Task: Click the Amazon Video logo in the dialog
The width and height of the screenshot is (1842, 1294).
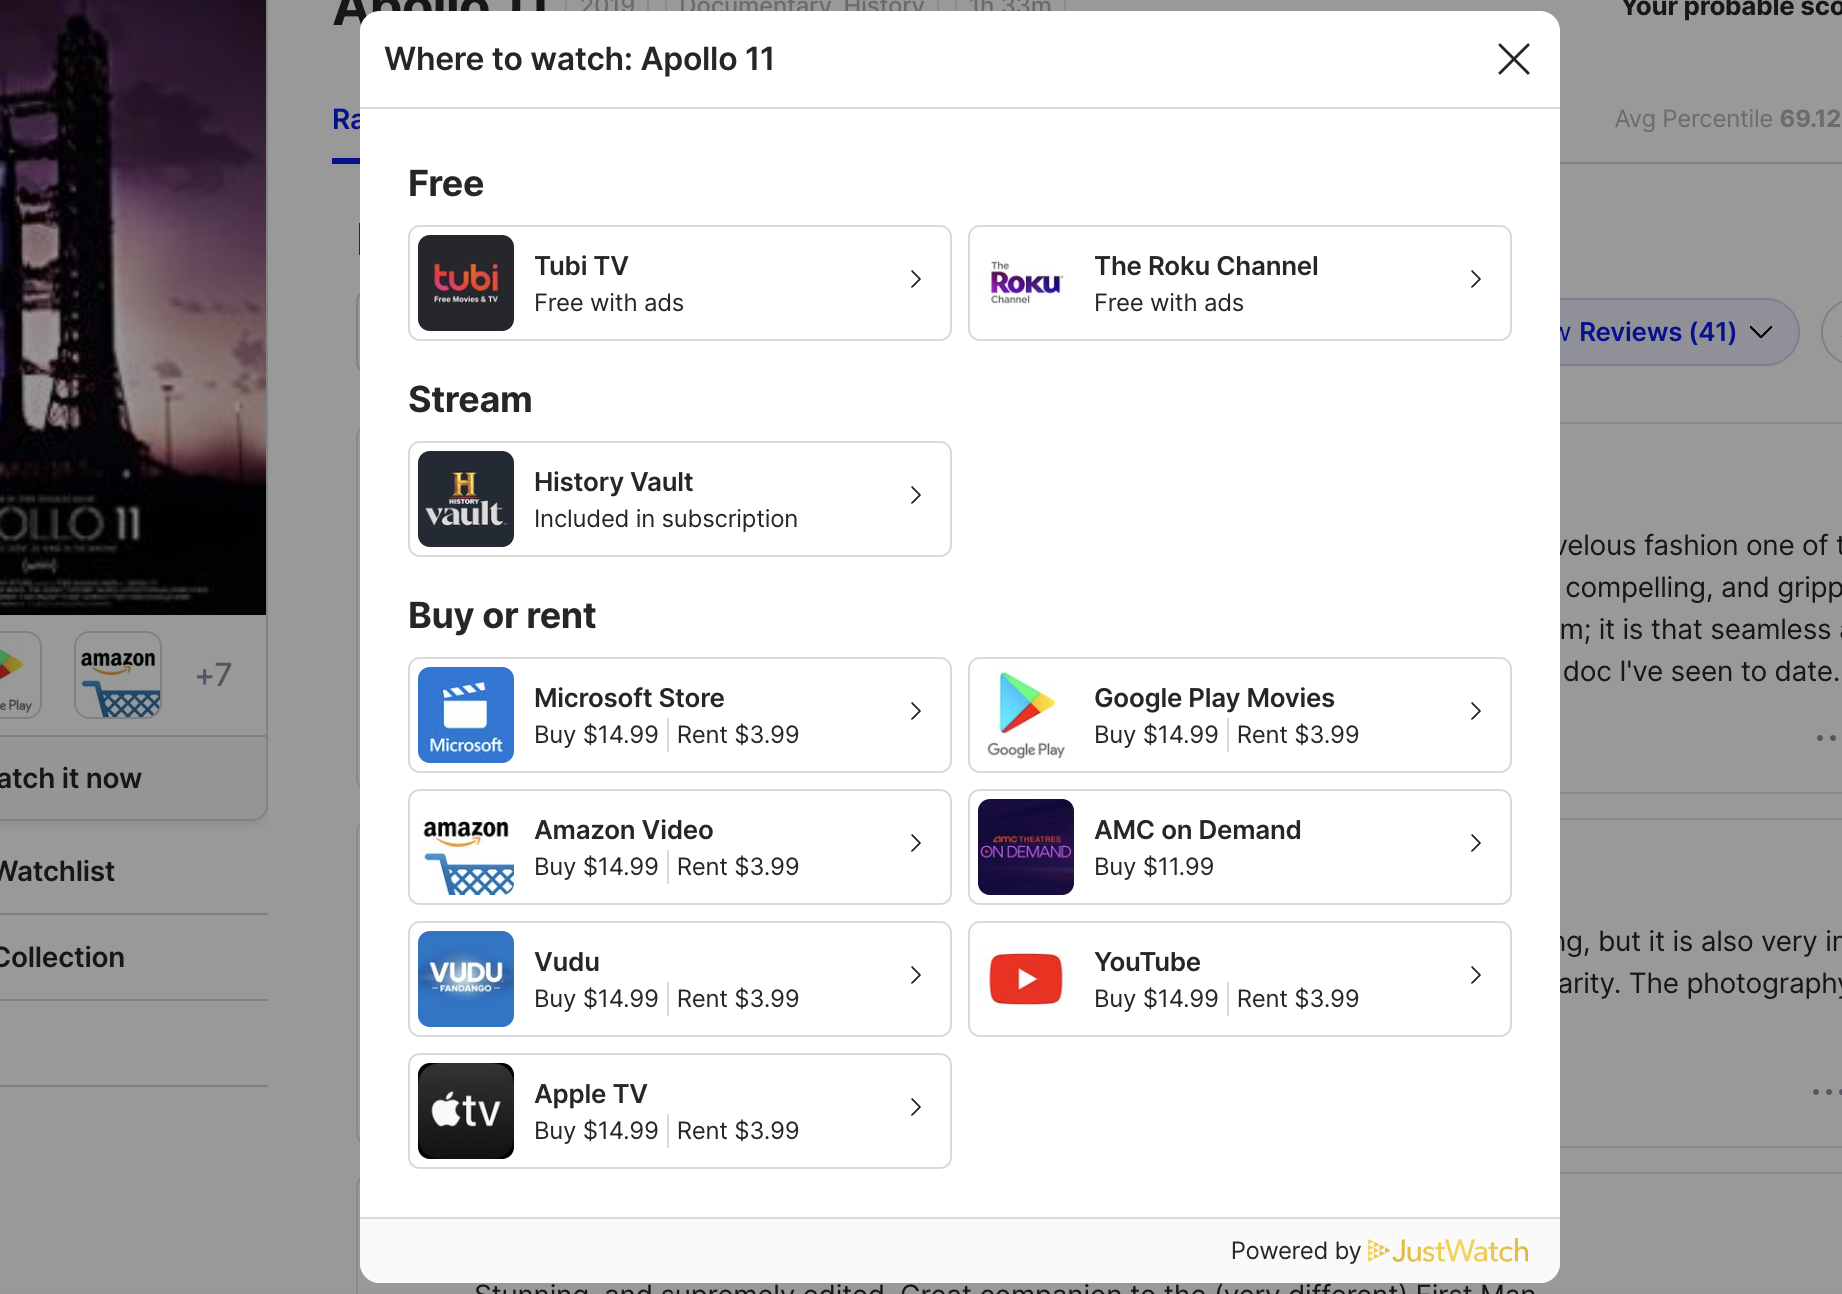Action: pos(466,847)
